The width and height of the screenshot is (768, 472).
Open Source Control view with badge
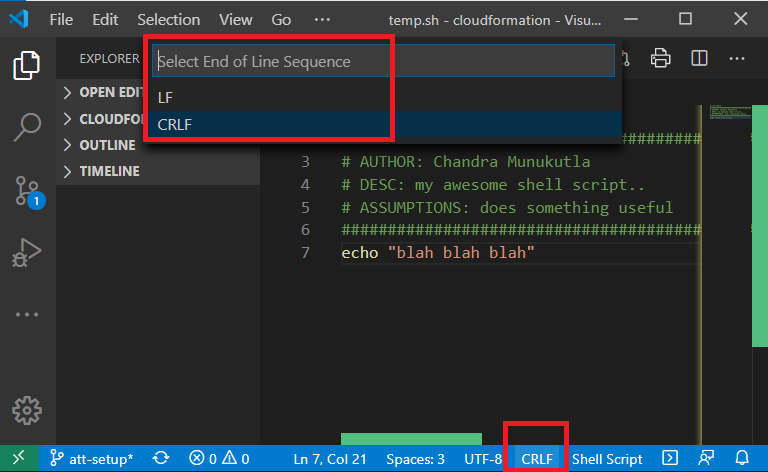(x=28, y=191)
